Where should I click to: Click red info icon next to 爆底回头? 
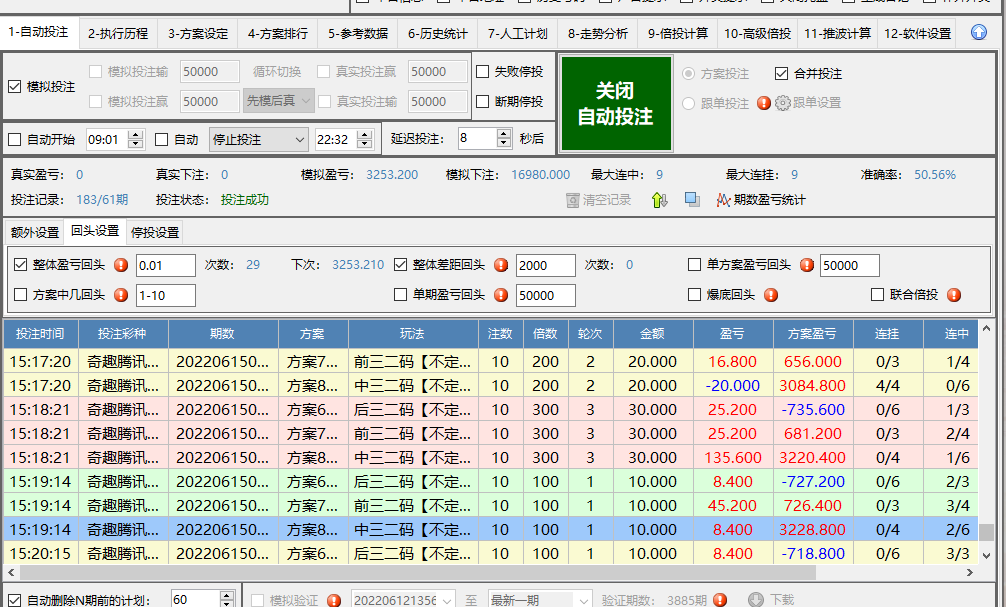click(771, 295)
